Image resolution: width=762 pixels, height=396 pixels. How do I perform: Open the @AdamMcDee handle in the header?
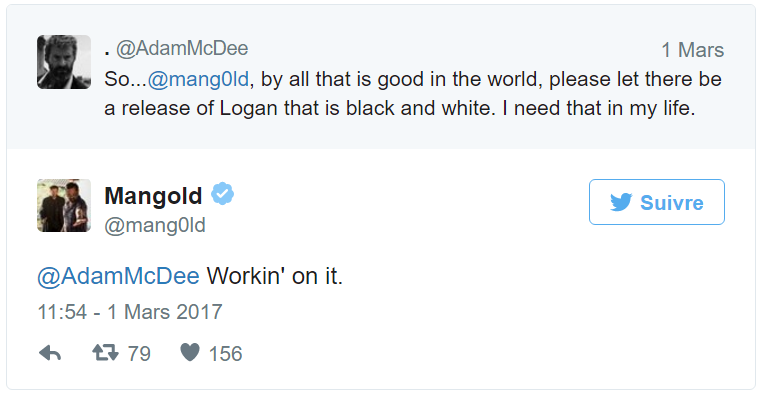tap(182, 49)
